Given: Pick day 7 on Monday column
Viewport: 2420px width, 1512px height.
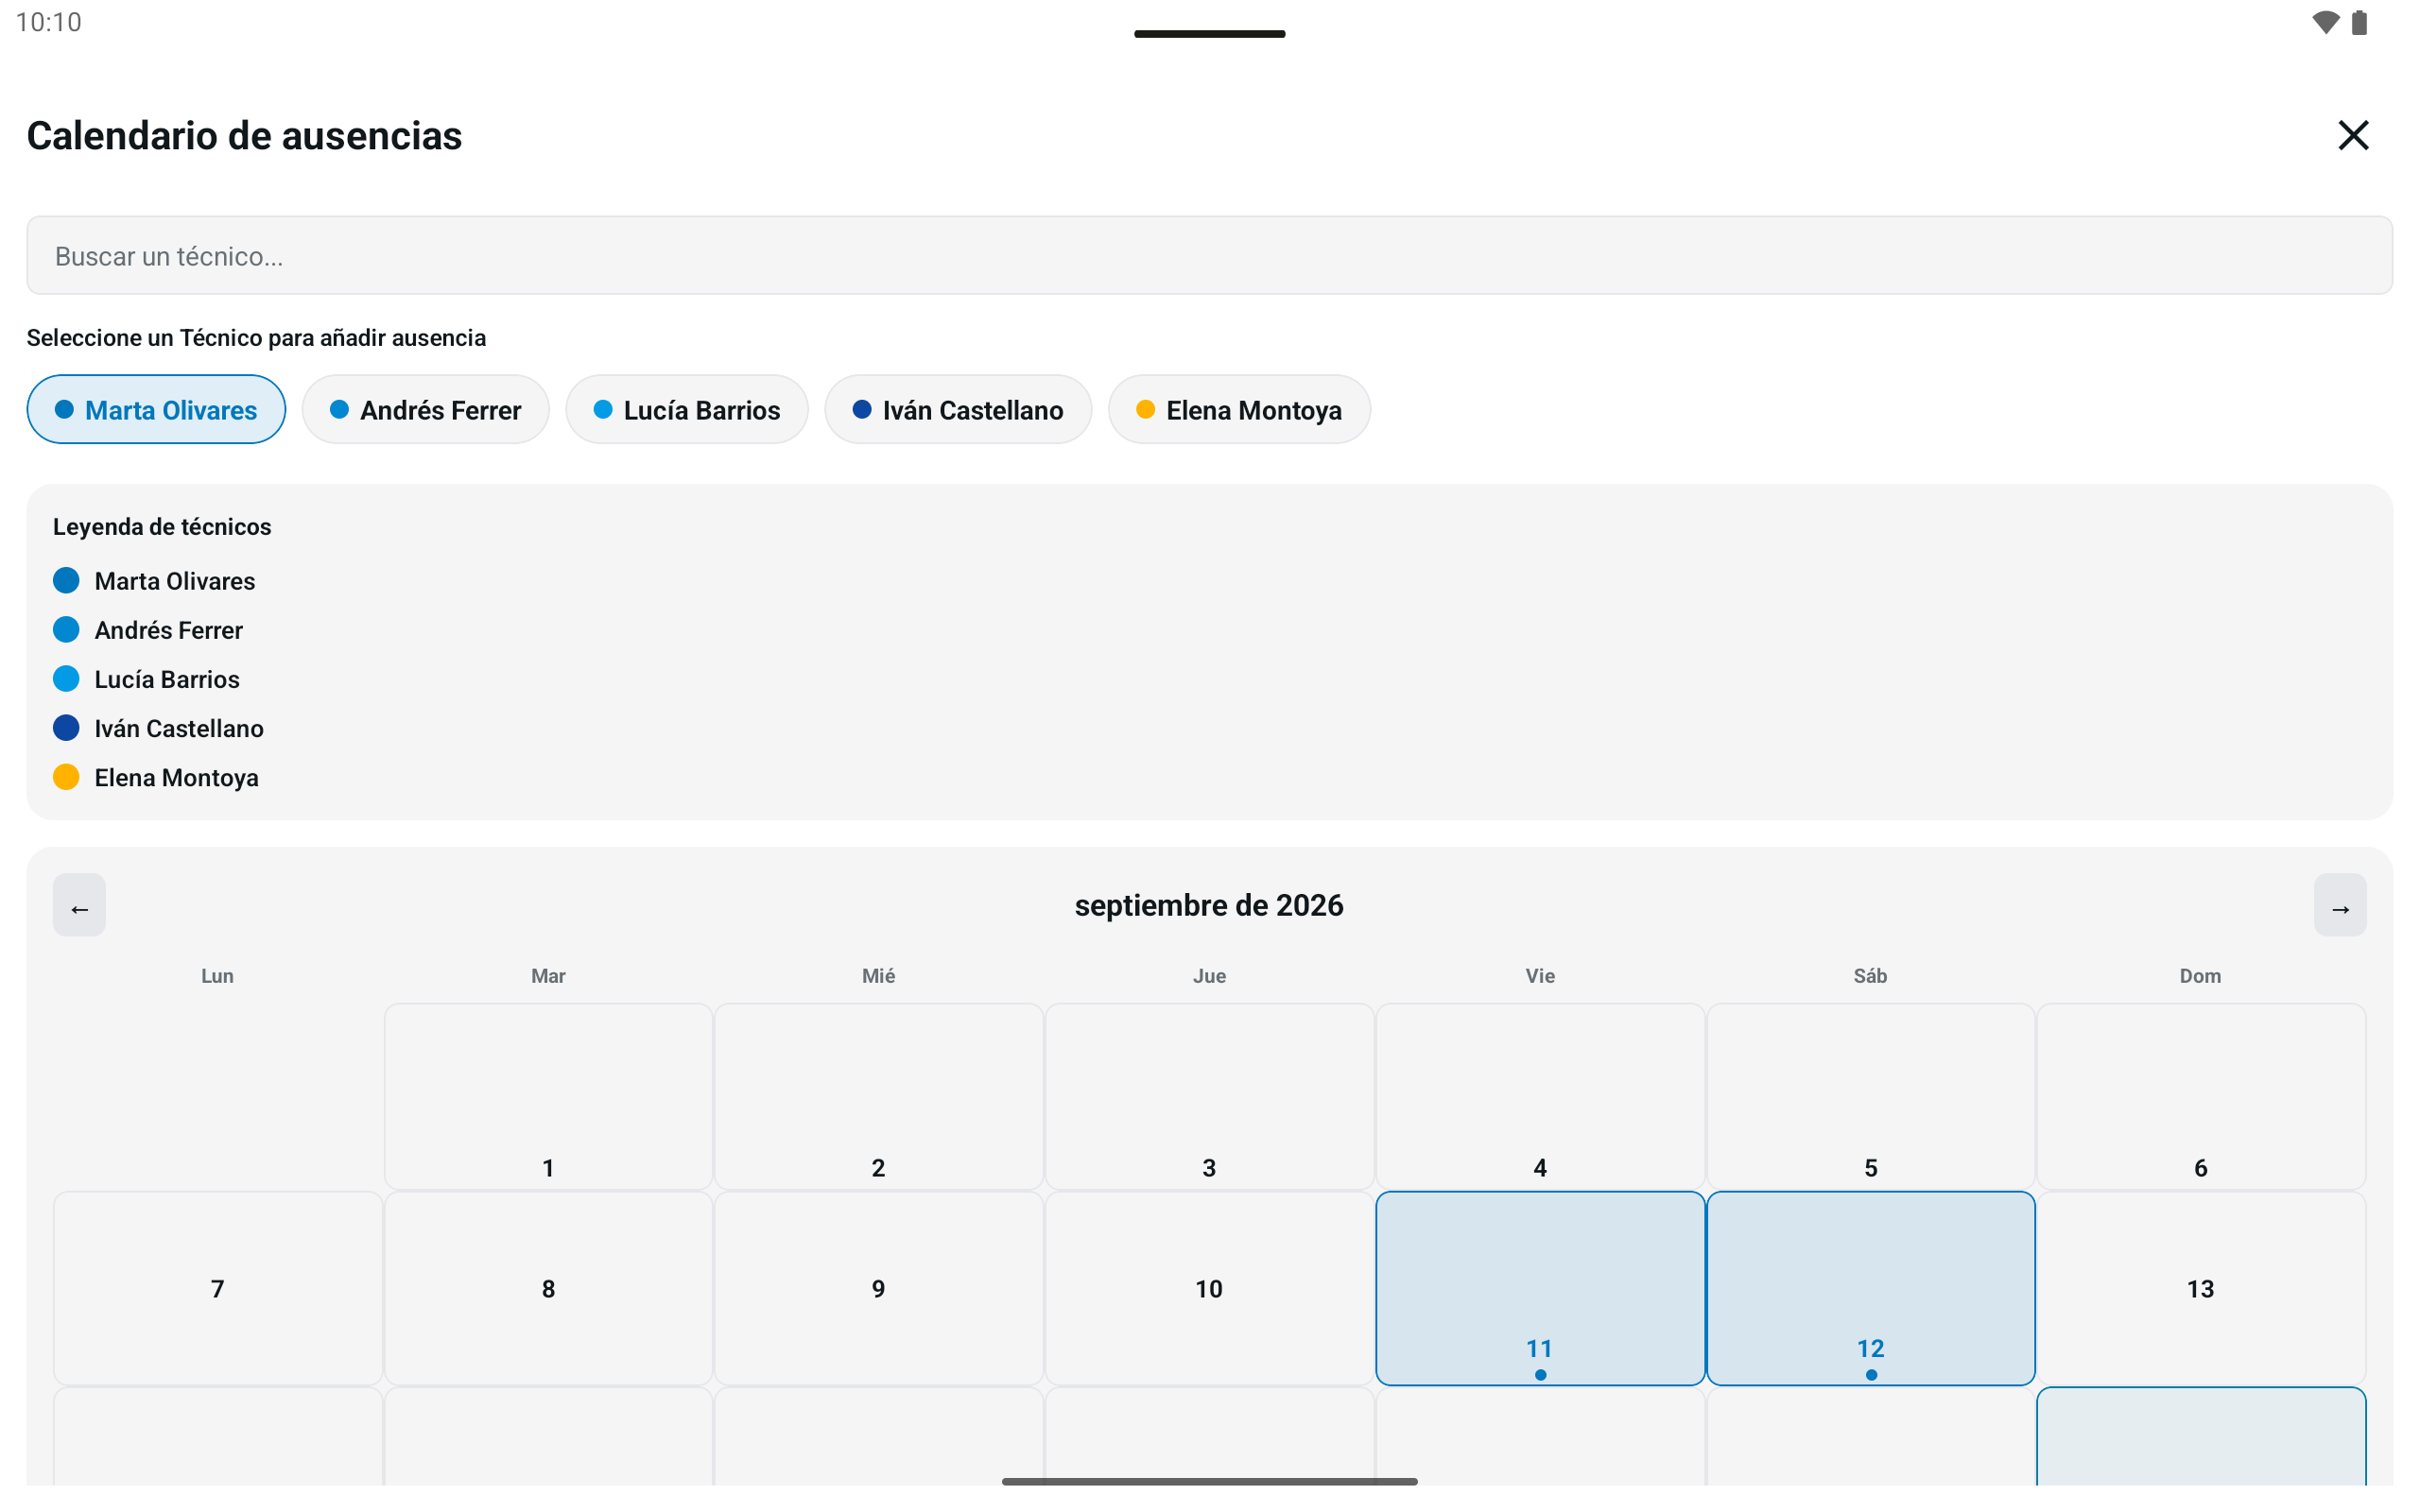Looking at the screenshot, I should [218, 1288].
